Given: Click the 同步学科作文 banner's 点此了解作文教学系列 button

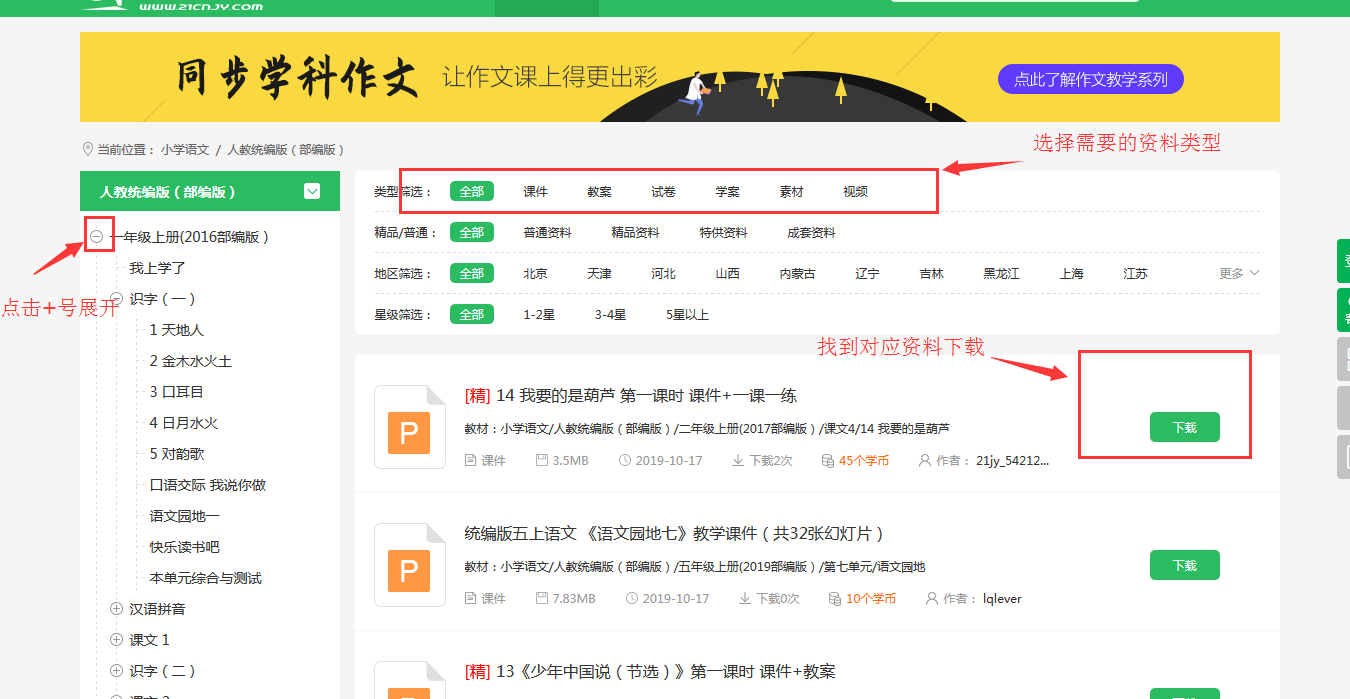Looking at the screenshot, I should coord(1090,79).
